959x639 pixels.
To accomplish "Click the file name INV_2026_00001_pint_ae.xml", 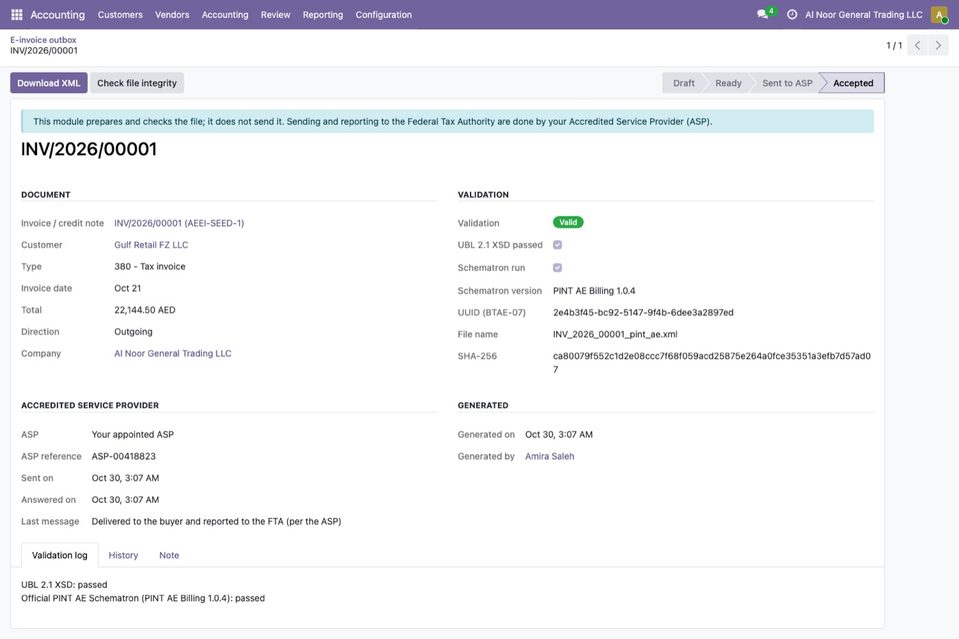I will 615,334.
